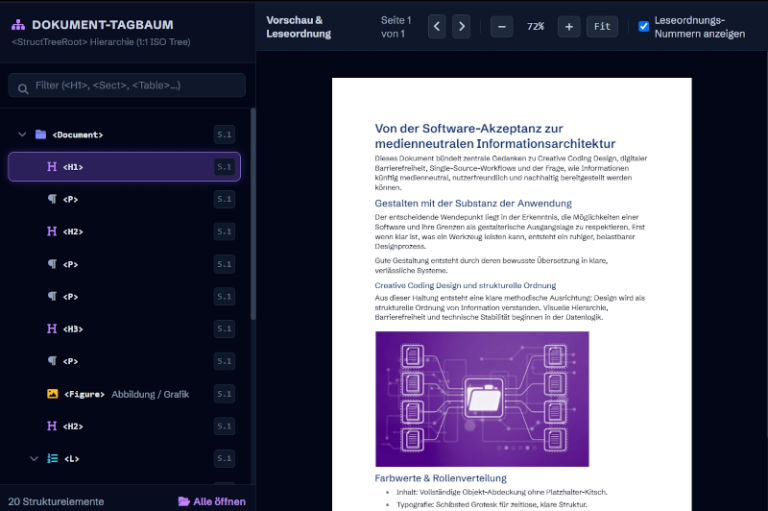Viewport: 768px width, 511px height.
Task: Click the bullet Typografie: Schibsted Grotesk
Action: click(492, 504)
